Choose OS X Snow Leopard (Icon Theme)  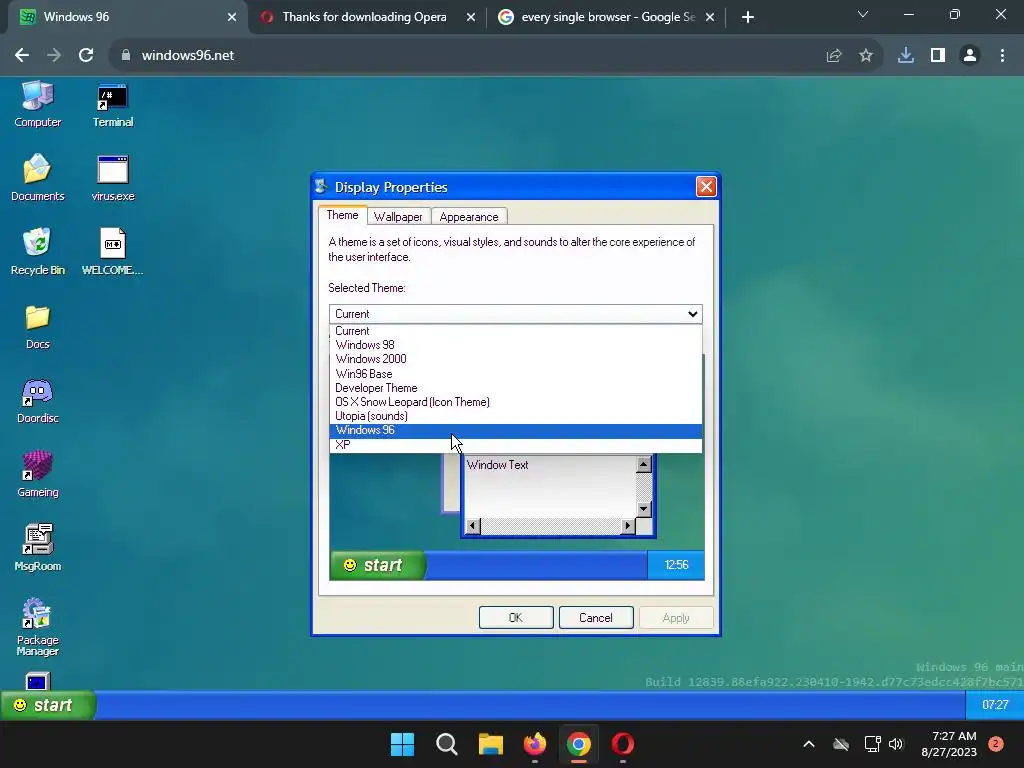click(516, 402)
